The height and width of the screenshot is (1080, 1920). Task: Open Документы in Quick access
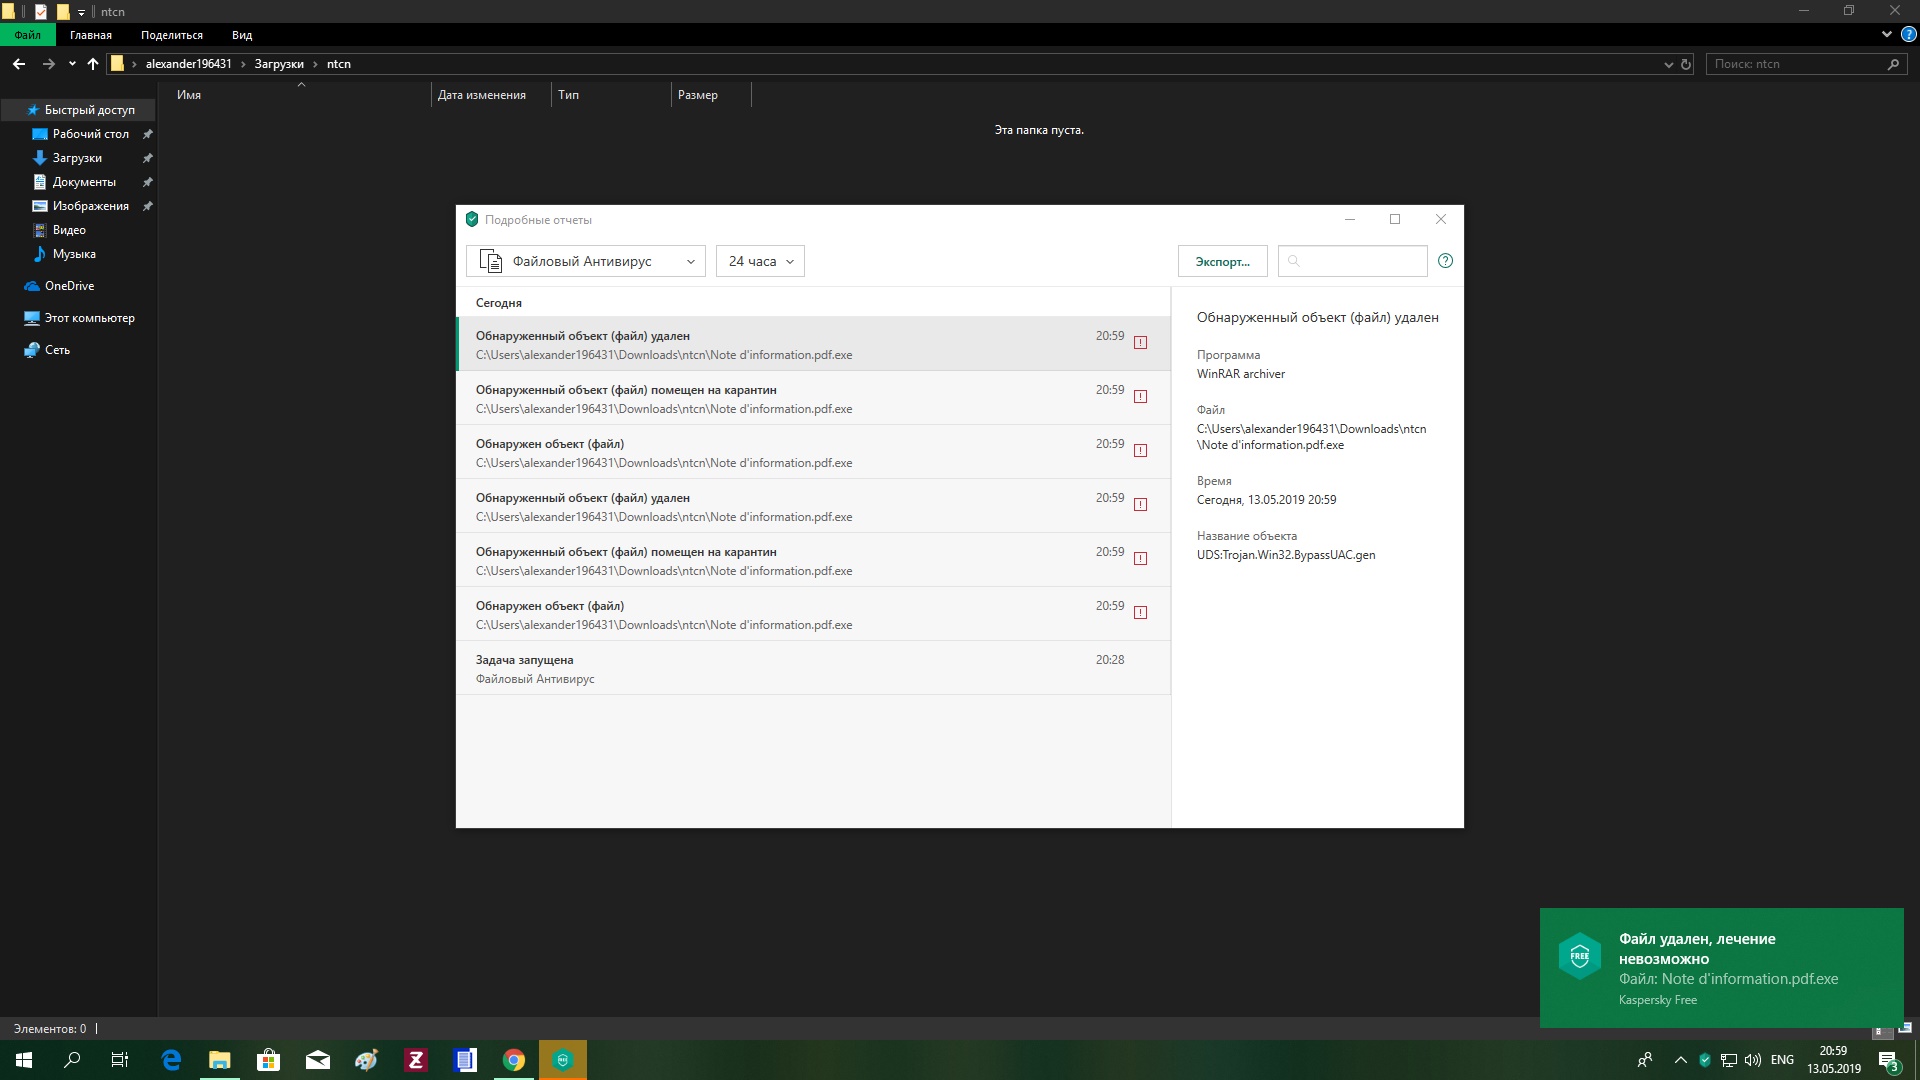point(84,182)
